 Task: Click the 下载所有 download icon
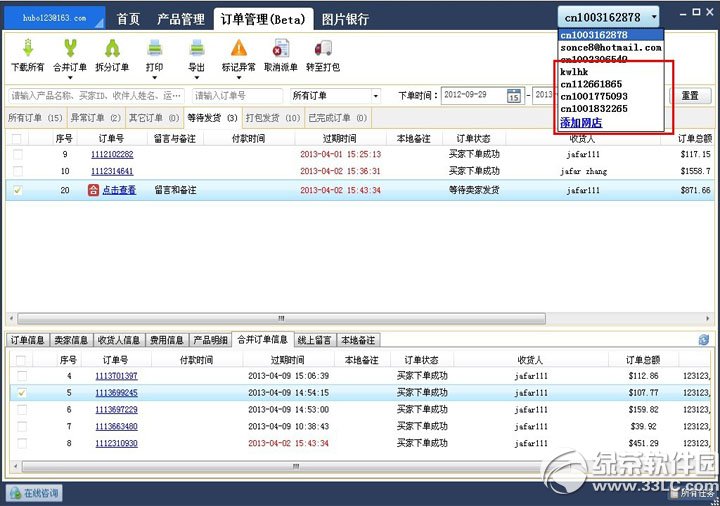[28, 48]
